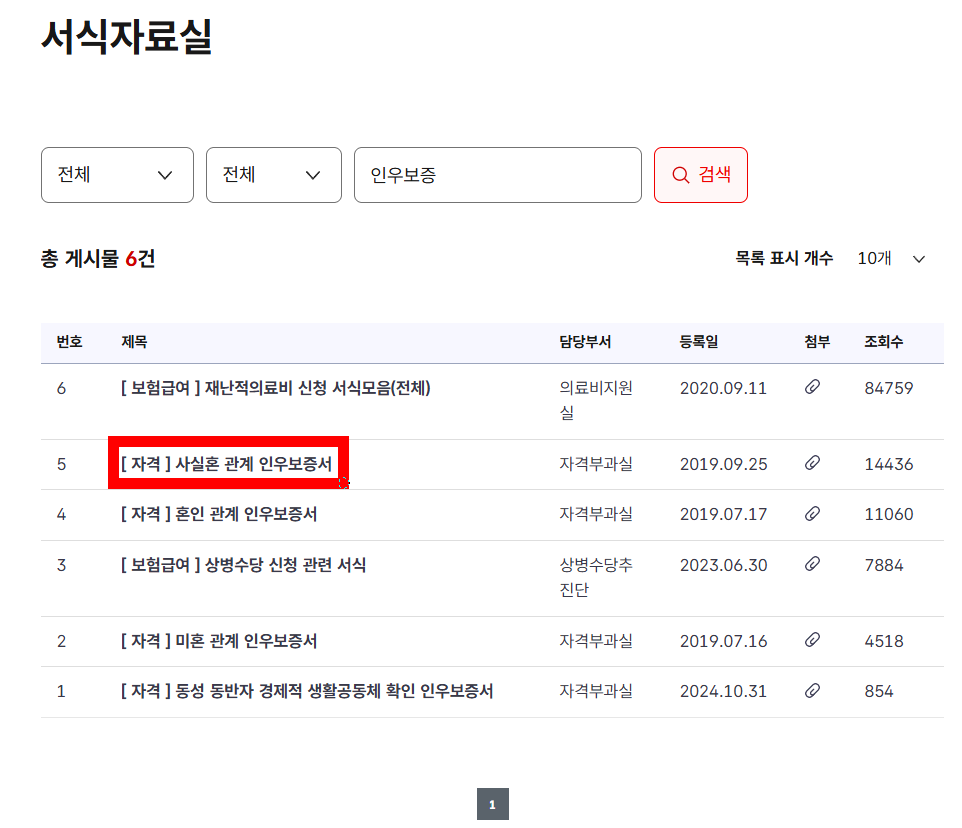Open the 재난적의료비 신청 서식모음(전체) post
Image resolution: width=962 pixels, height=828 pixels.
coord(275,388)
